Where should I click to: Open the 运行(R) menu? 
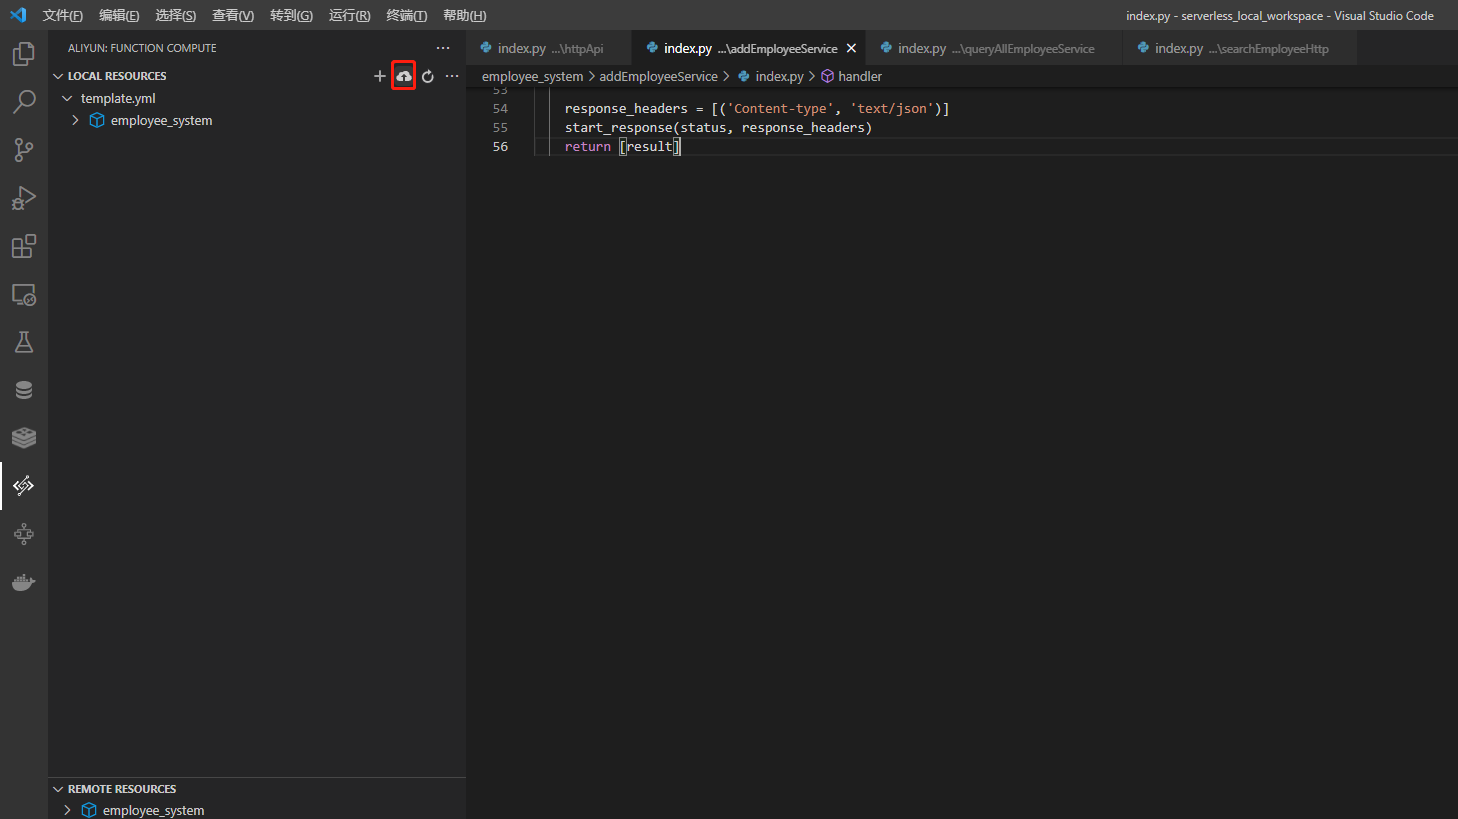(x=349, y=15)
